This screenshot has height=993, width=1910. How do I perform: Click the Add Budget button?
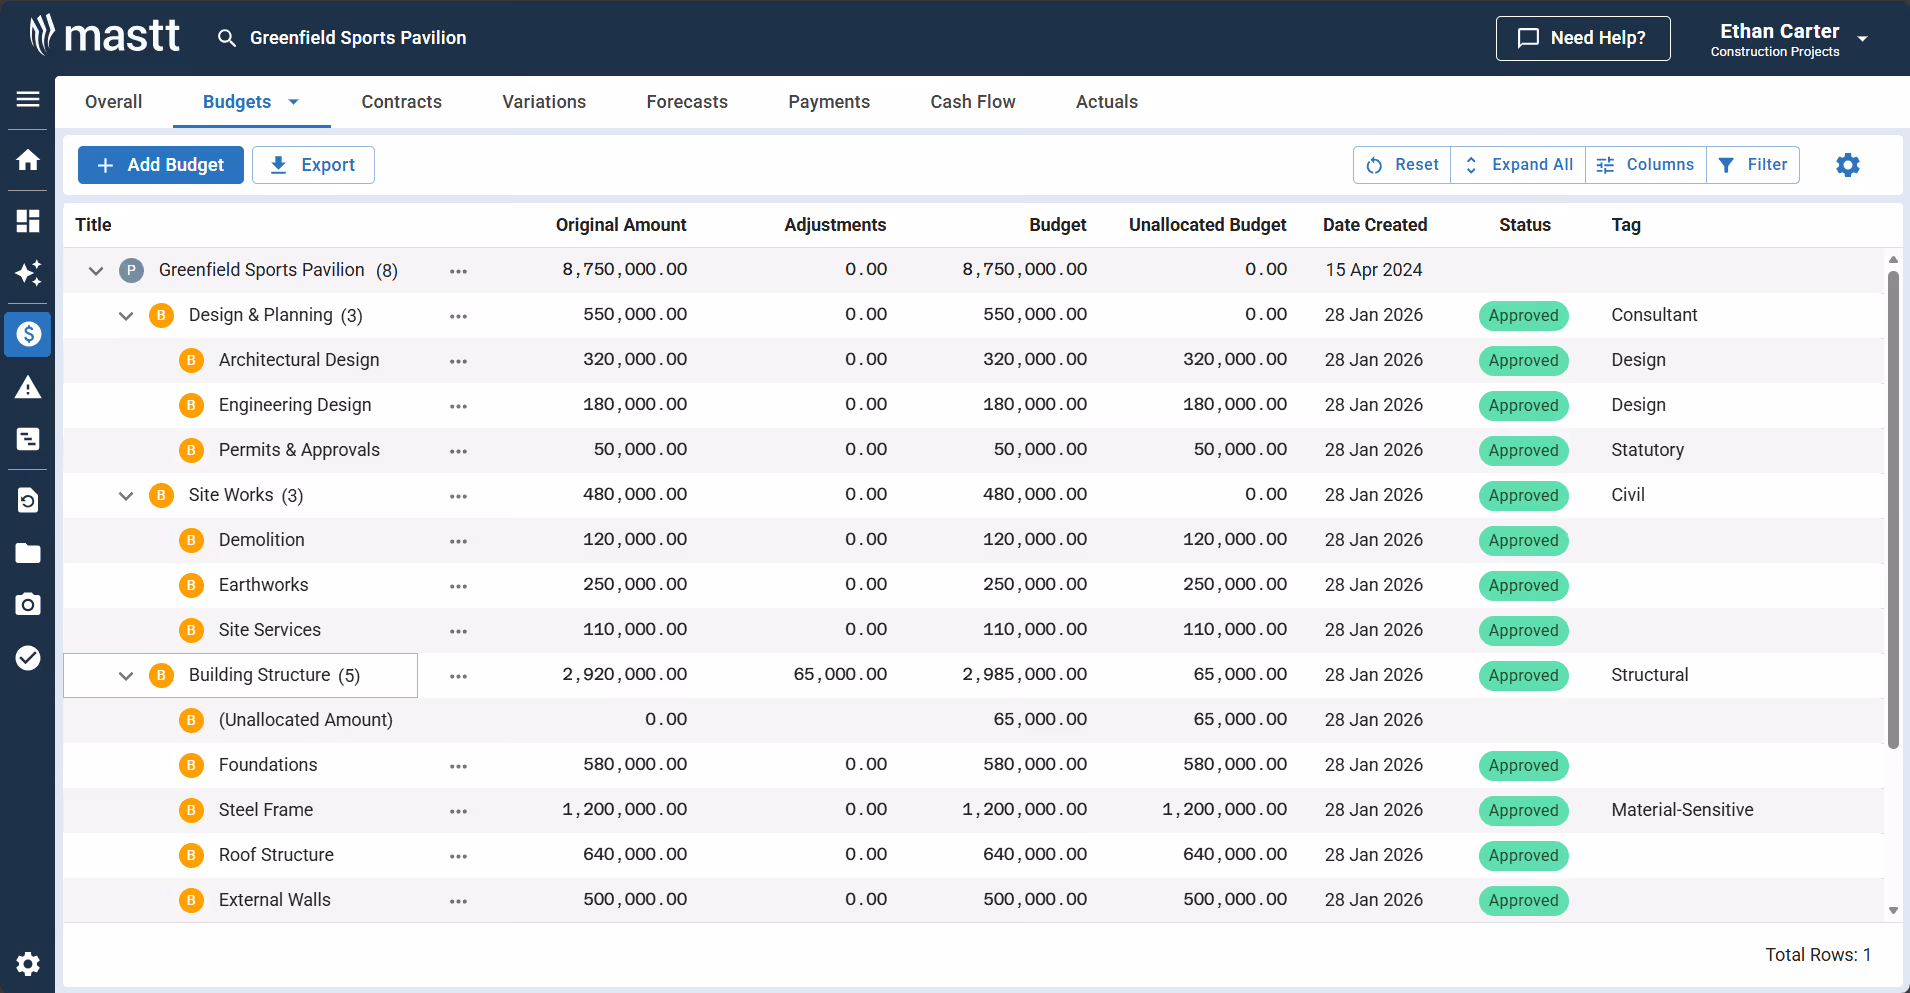tap(160, 164)
